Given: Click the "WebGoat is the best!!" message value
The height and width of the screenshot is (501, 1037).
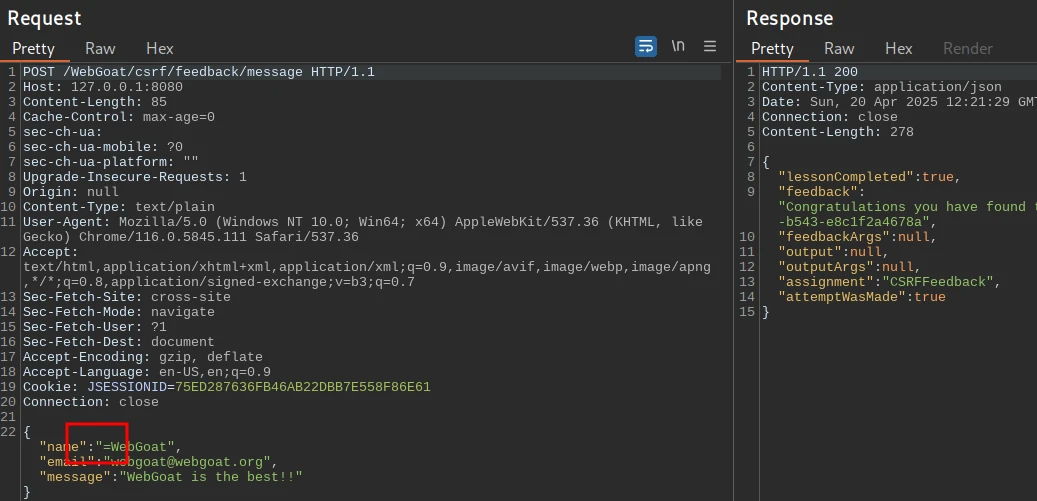Looking at the screenshot, I should point(211,477).
